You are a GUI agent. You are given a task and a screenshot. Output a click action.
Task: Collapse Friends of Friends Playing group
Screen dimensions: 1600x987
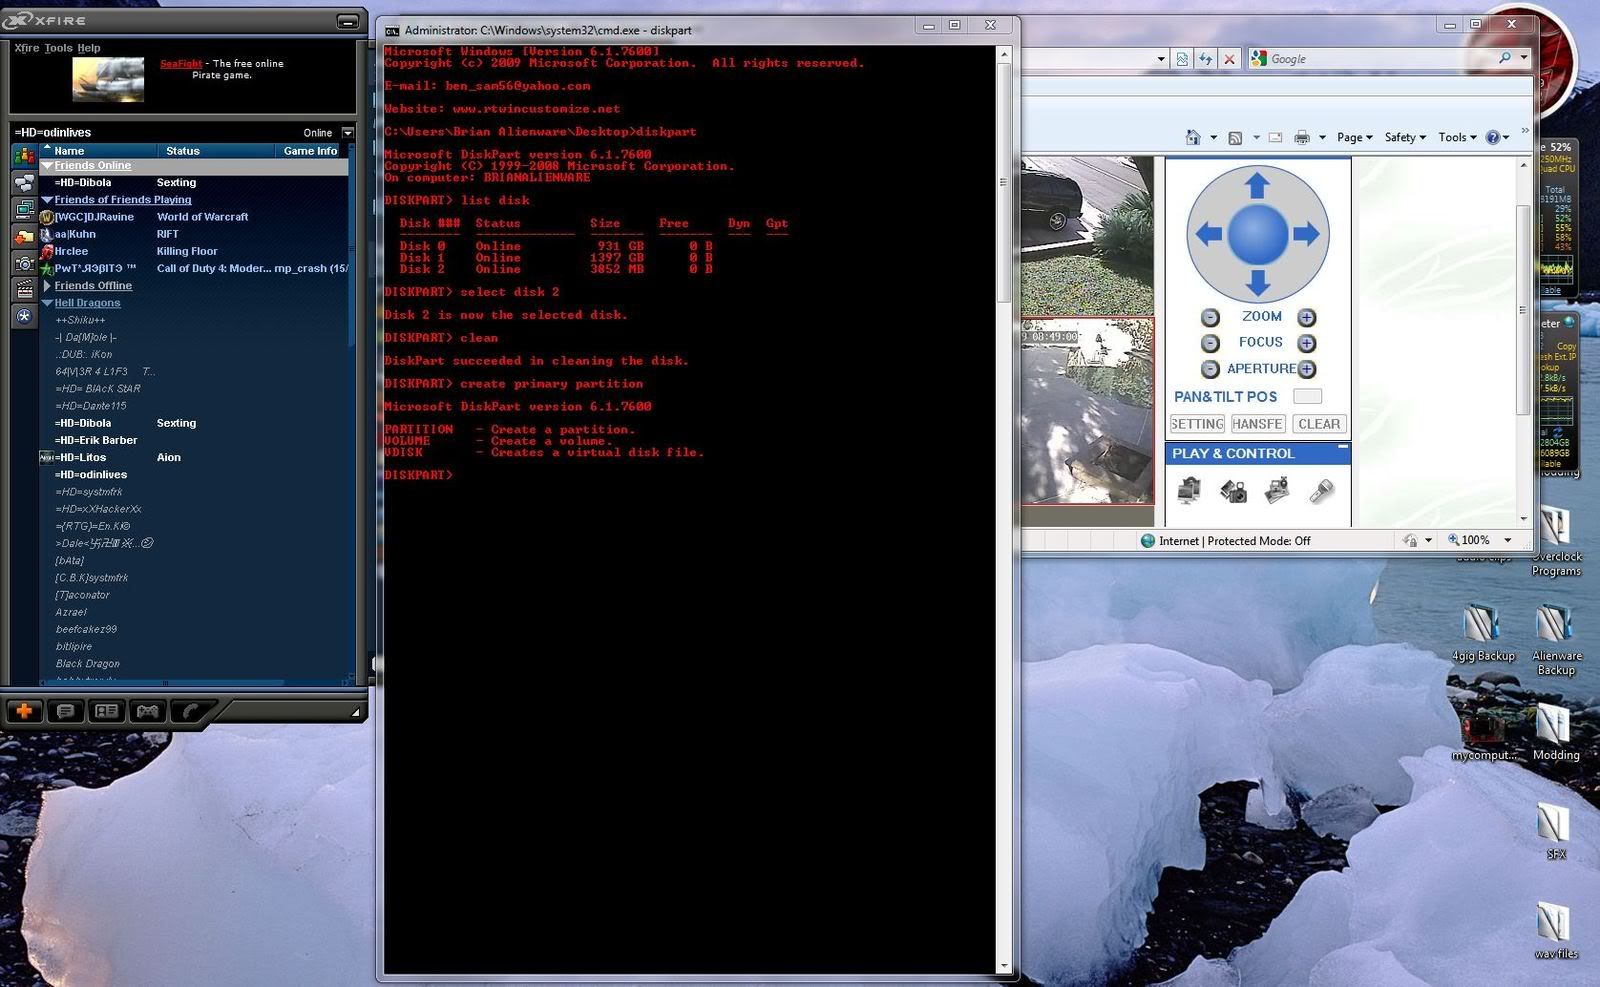(x=47, y=200)
